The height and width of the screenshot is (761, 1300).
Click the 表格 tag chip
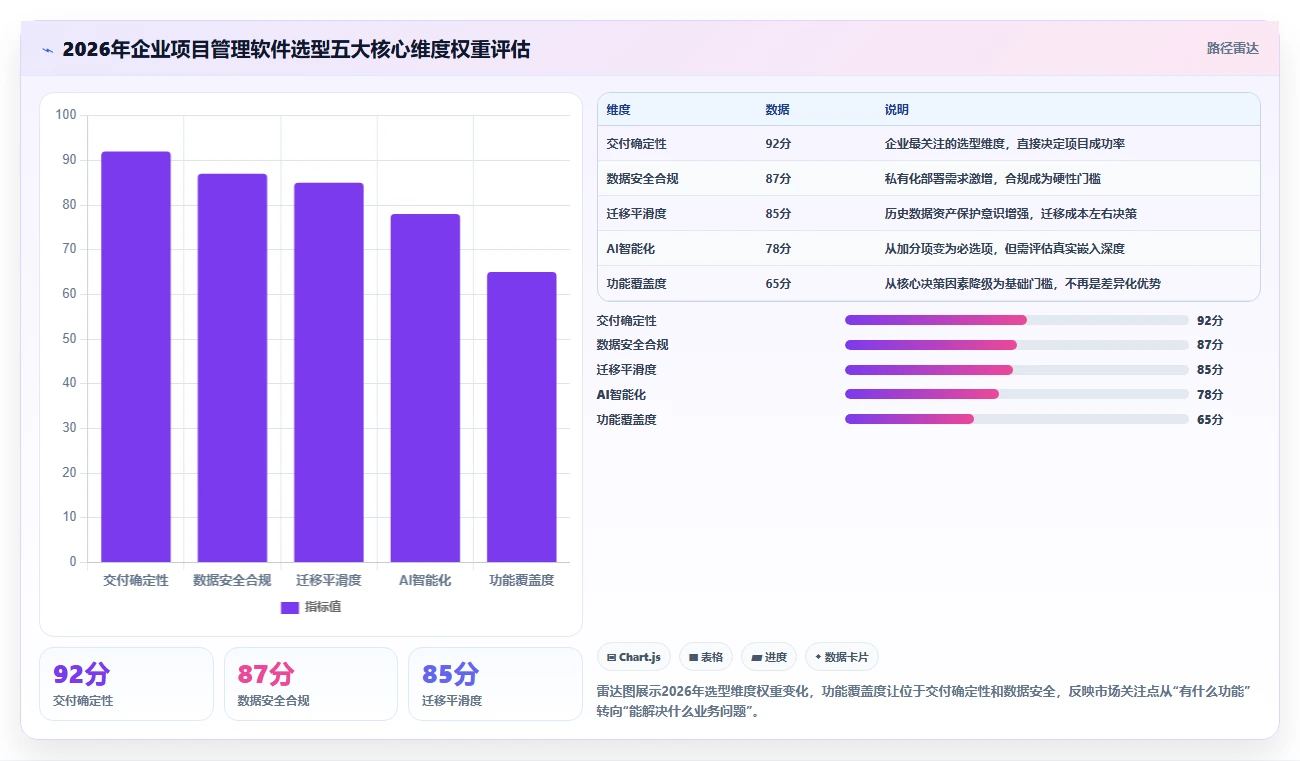[x=705, y=657]
